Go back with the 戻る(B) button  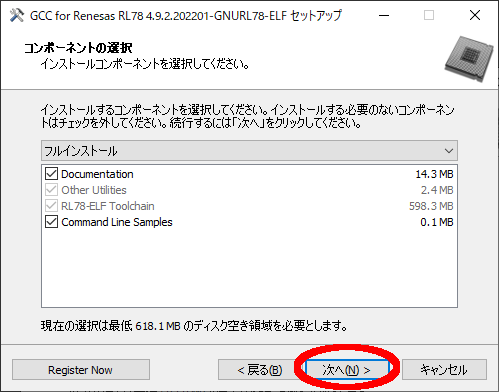(x=260, y=370)
